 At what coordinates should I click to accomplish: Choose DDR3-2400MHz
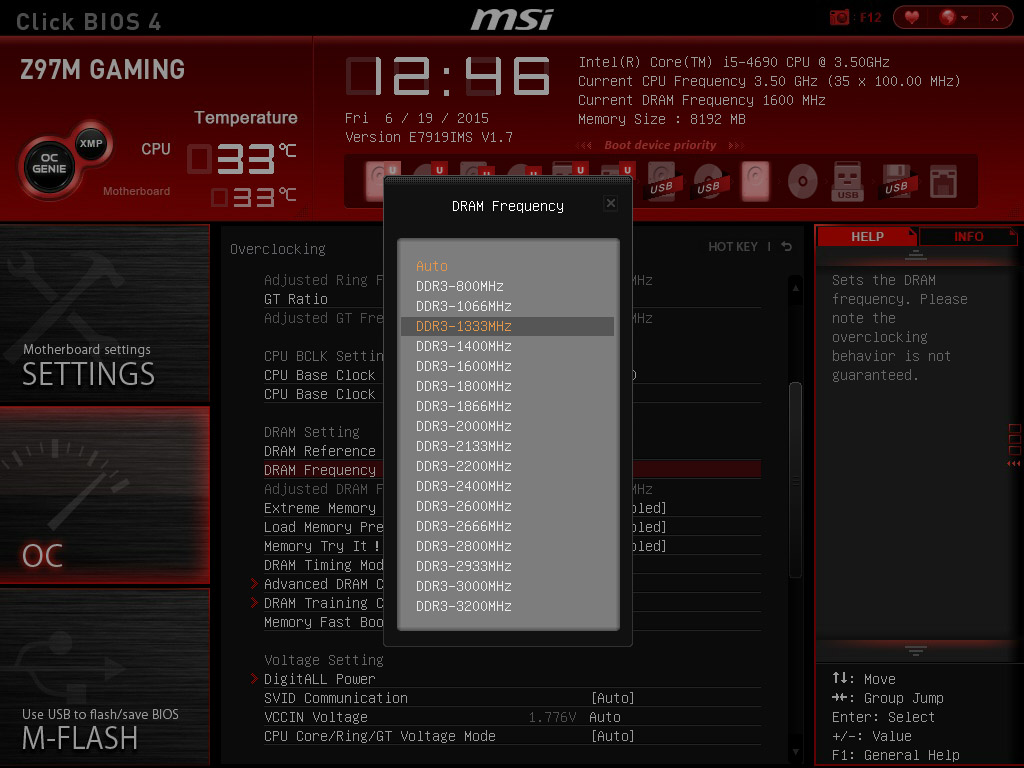(x=507, y=486)
